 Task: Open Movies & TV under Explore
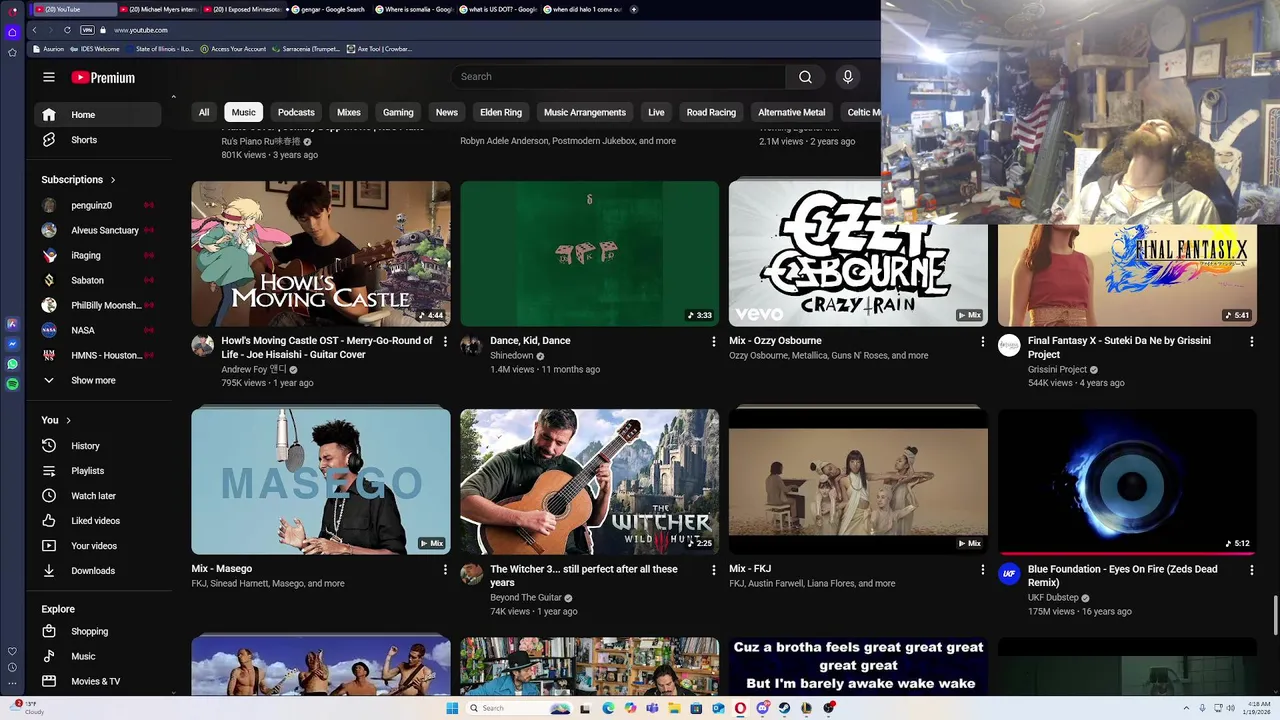pos(98,681)
